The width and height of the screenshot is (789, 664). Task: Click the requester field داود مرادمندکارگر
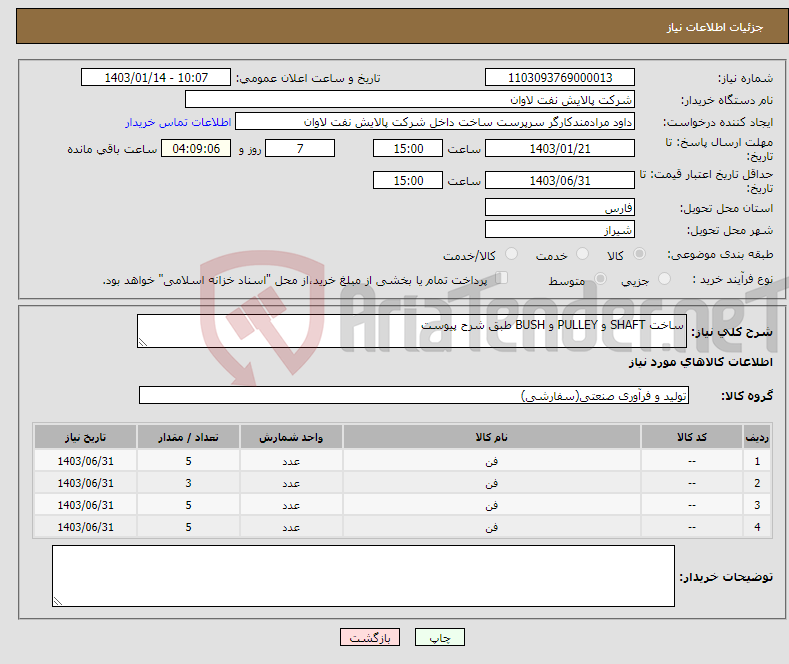435,122
